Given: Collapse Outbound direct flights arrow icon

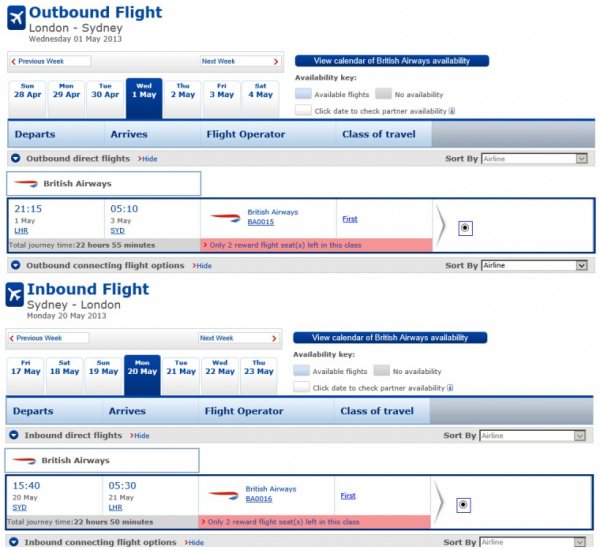Looking at the screenshot, I should tap(15, 159).
